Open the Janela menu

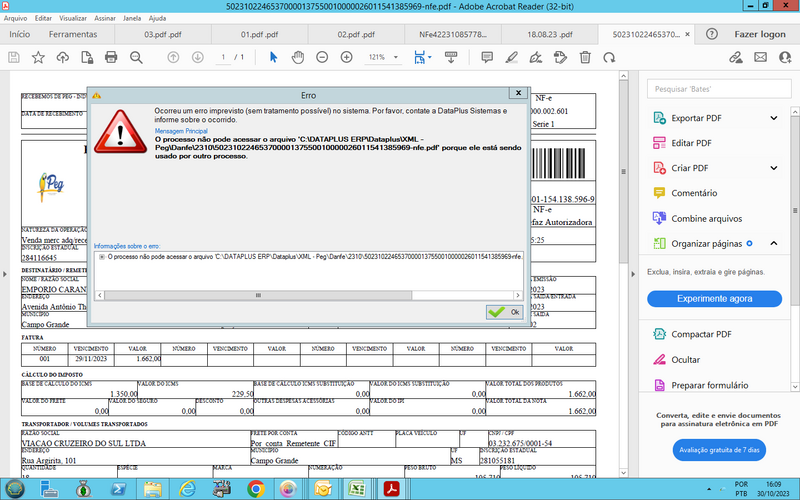click(132, 18)
